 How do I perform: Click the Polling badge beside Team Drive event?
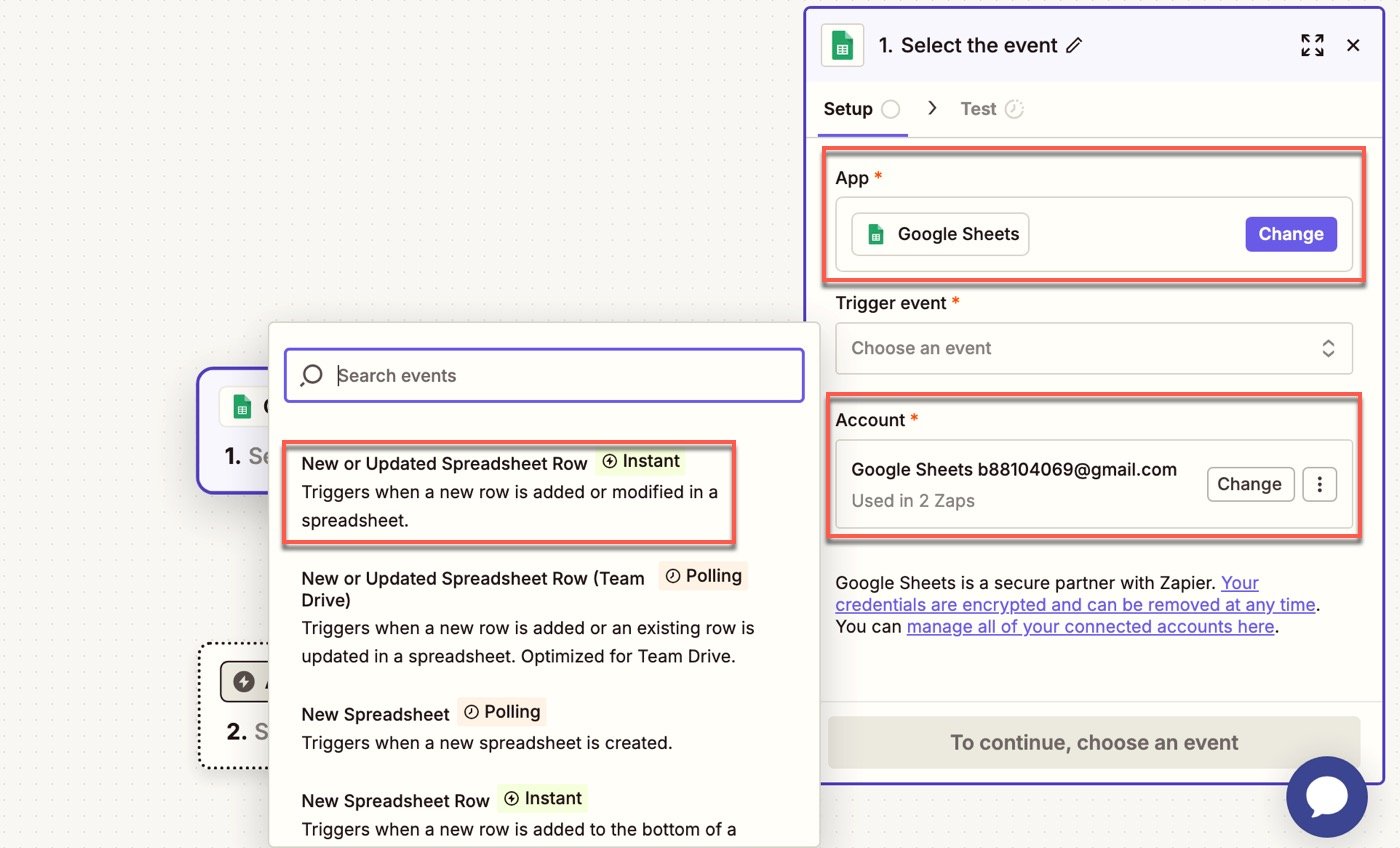click(x=704, y=576)
